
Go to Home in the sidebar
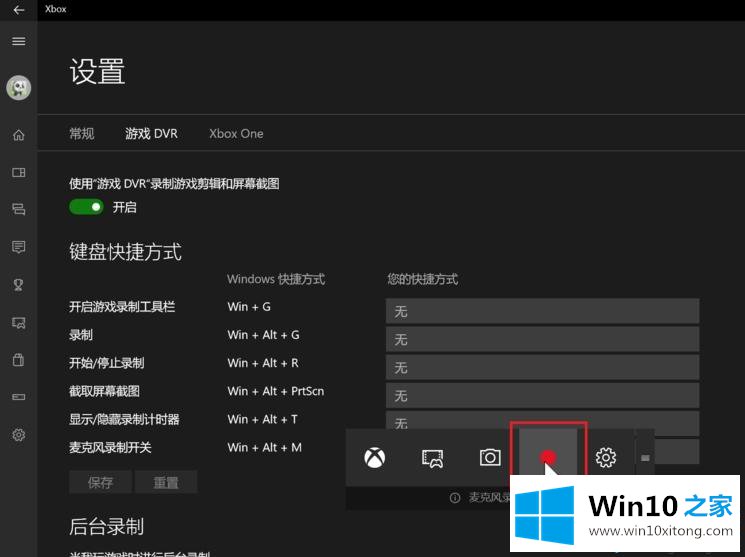[19, 135]
